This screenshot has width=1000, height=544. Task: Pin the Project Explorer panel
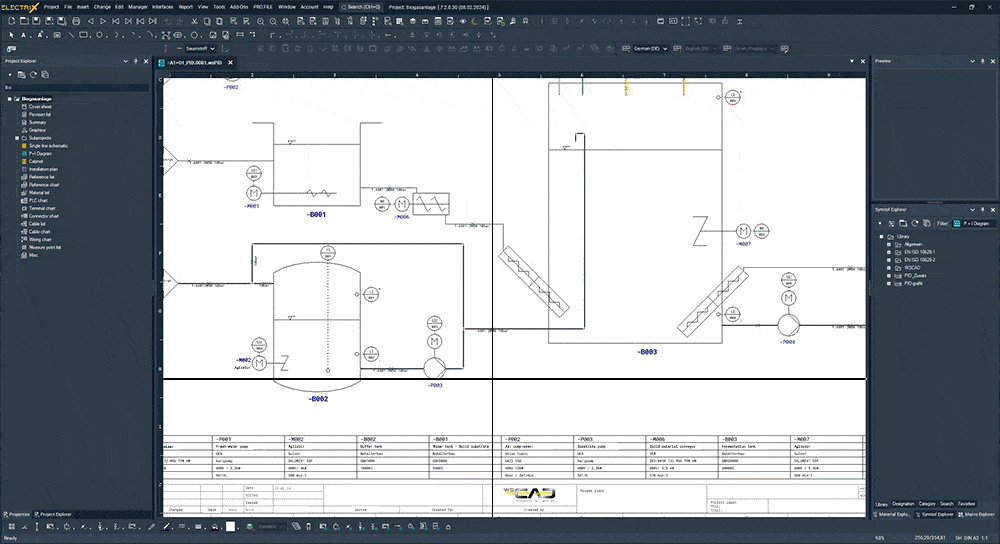135,61
